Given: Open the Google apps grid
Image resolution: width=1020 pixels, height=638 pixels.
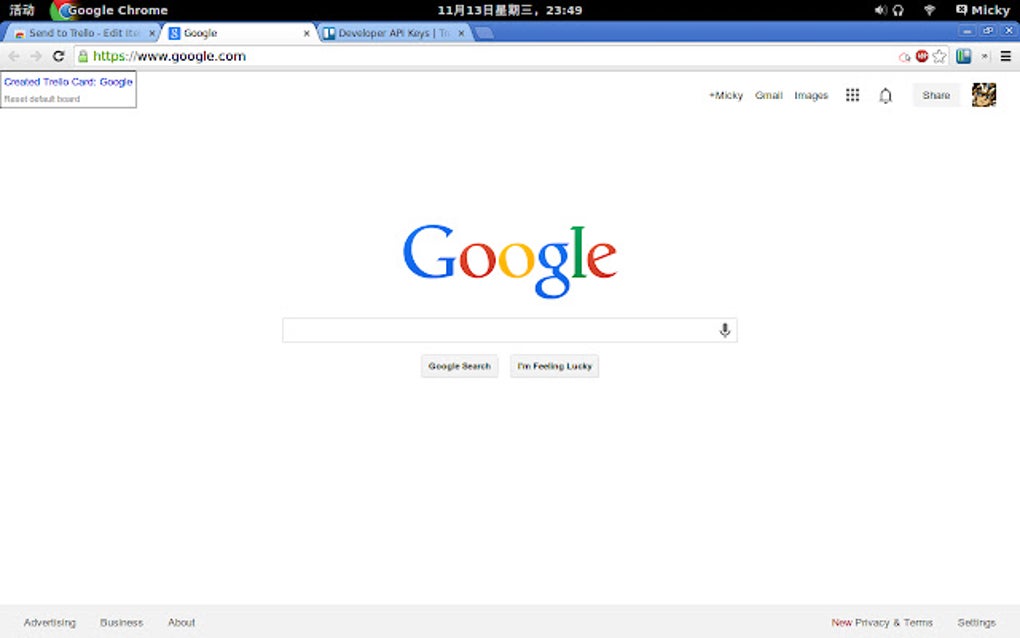Looking at the screenshot, I should (852, 96).
